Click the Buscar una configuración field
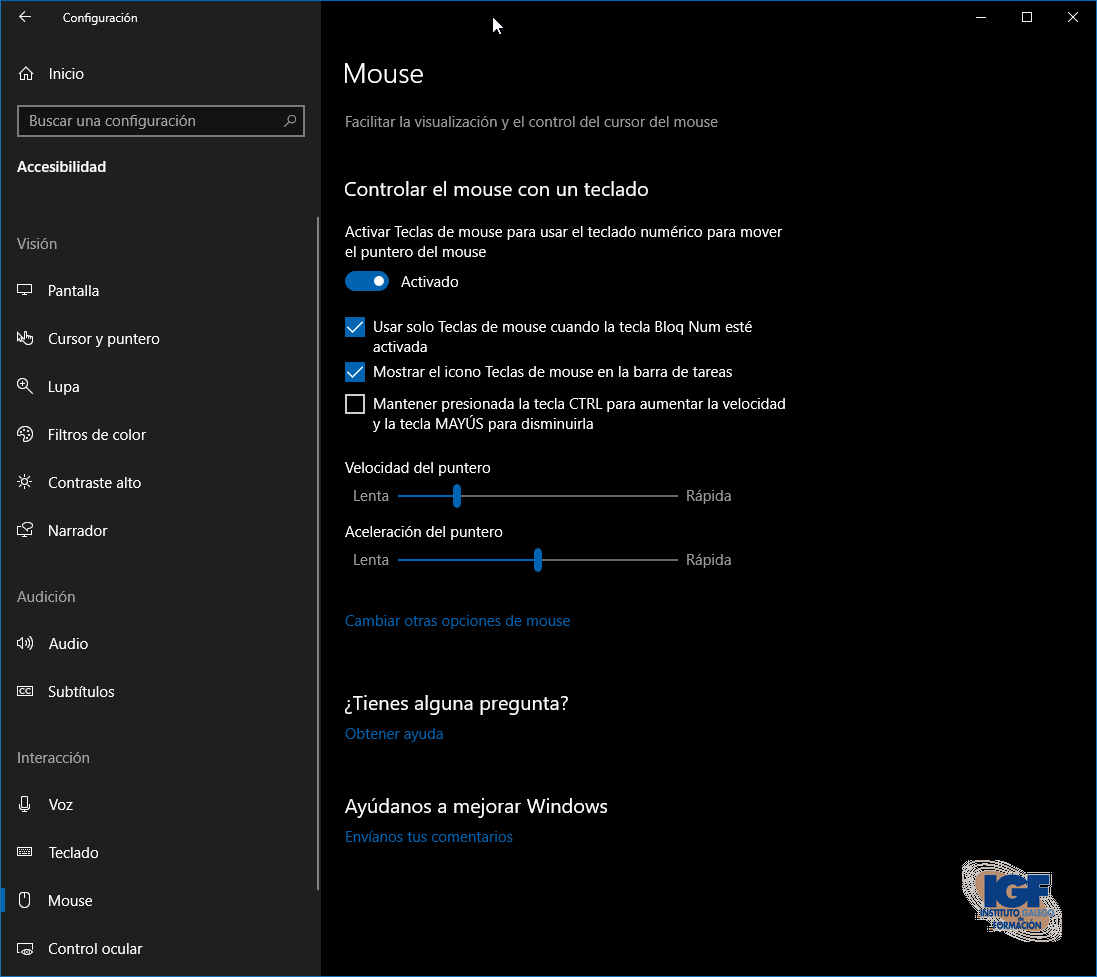Screen dimensions: 1097x977 coord(150,121)
